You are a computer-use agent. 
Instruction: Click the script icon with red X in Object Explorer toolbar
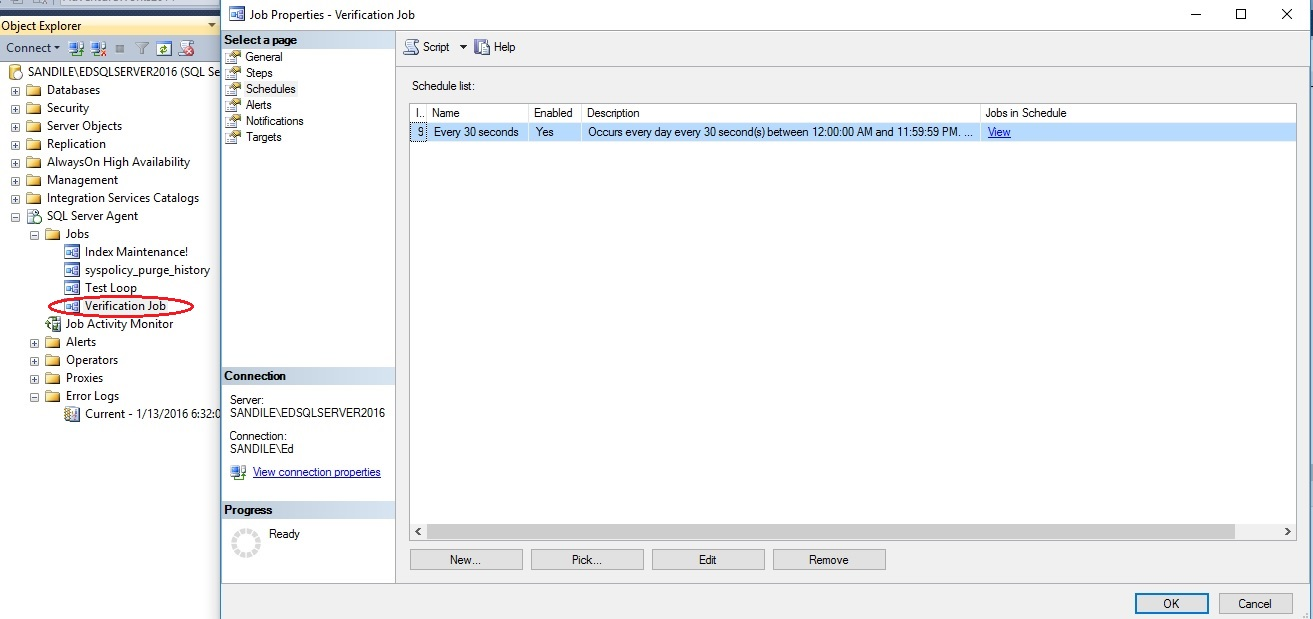pyautogui.click(x=185, y=48)
